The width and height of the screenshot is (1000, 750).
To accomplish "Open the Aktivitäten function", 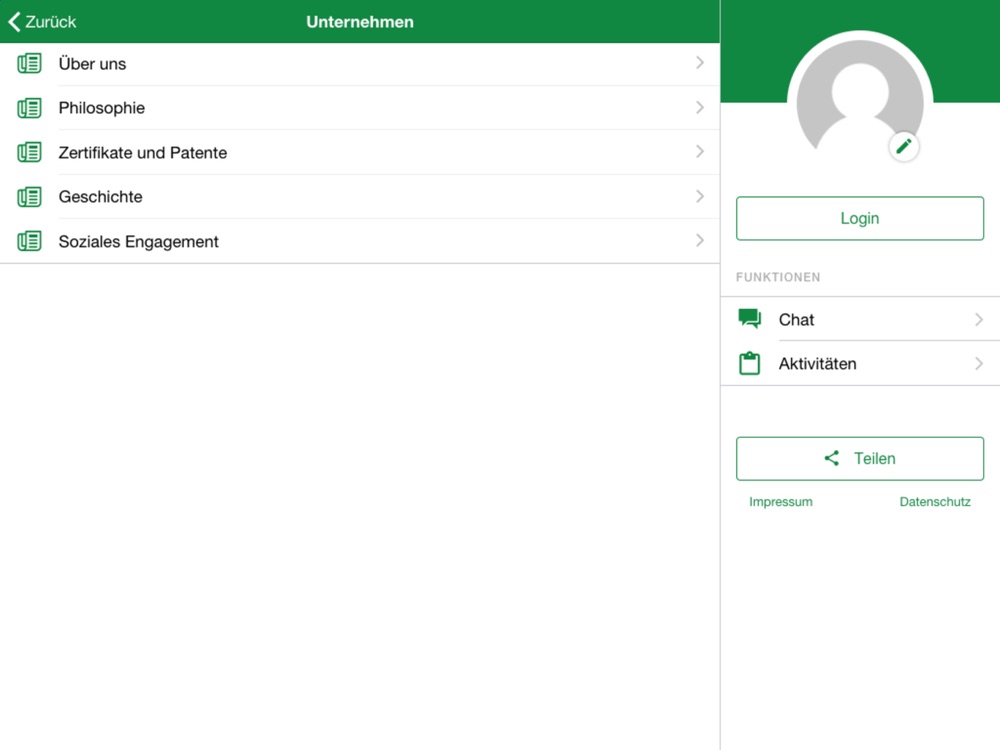I will click(860, 364).
